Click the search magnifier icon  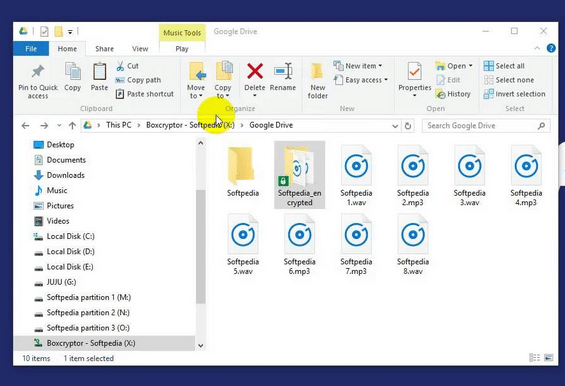pos(541,126)
